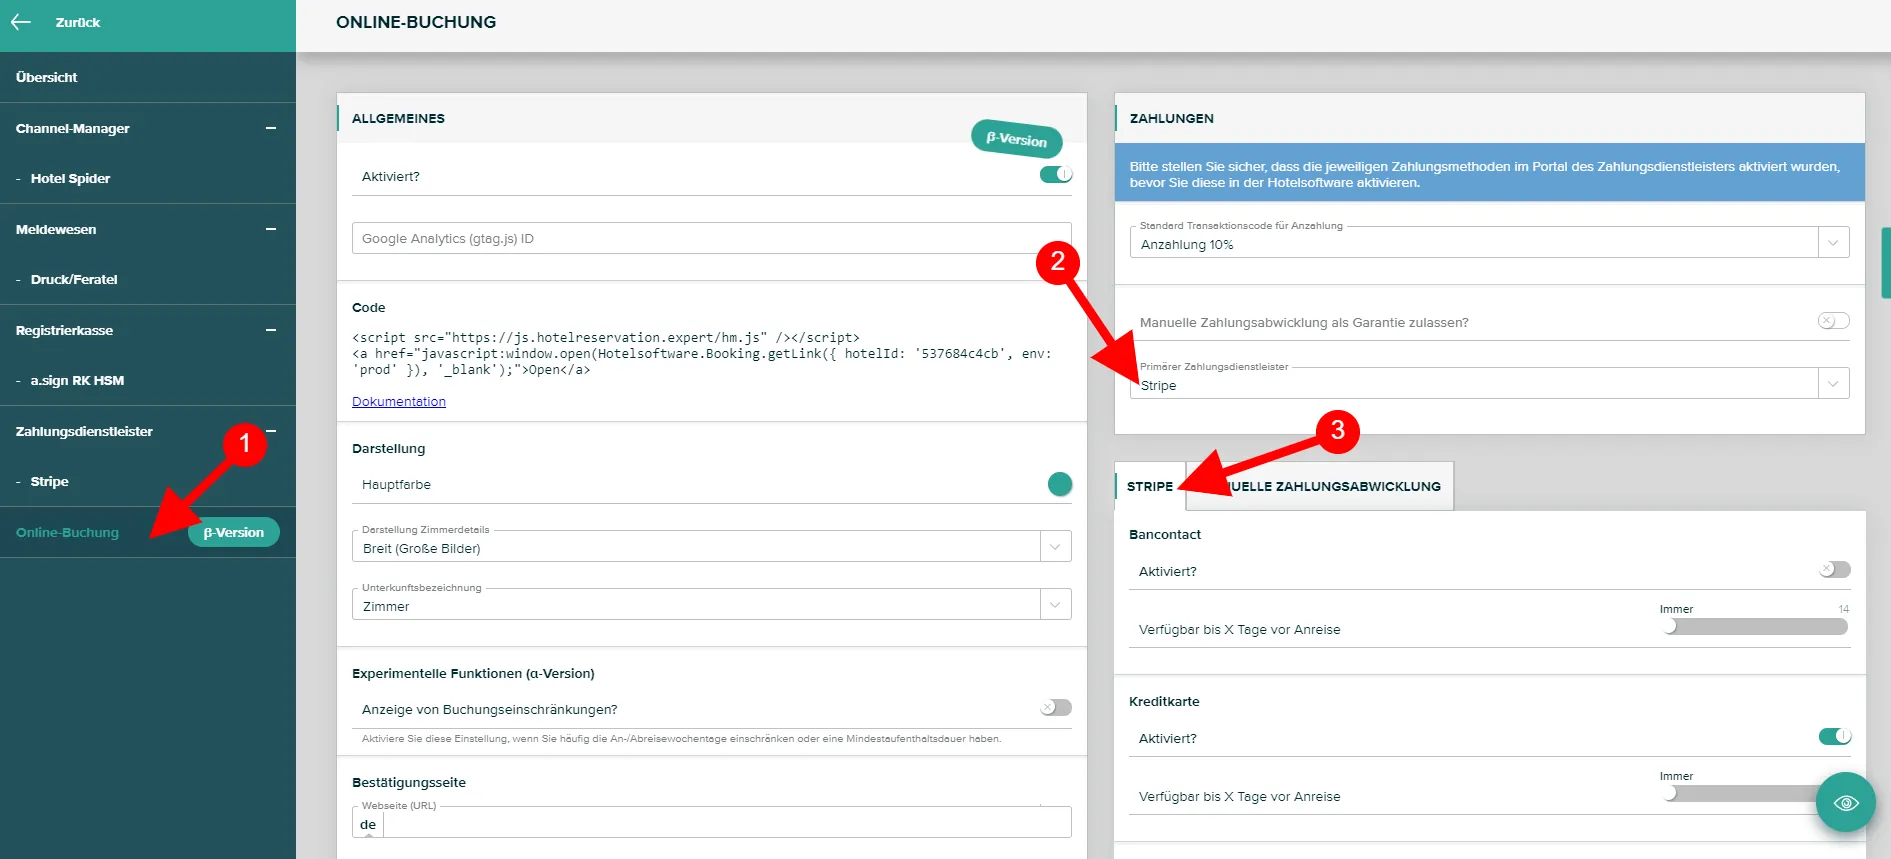1891x859 pixels.
Task: Go back using the Zurück link
Action: click(78, 22)
